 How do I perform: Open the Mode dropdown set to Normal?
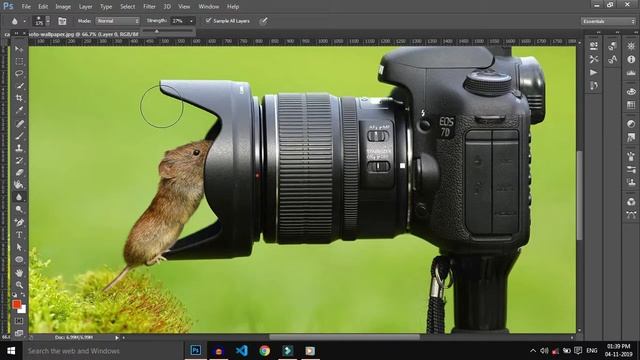pyautogui.click(x=118, y=21)
